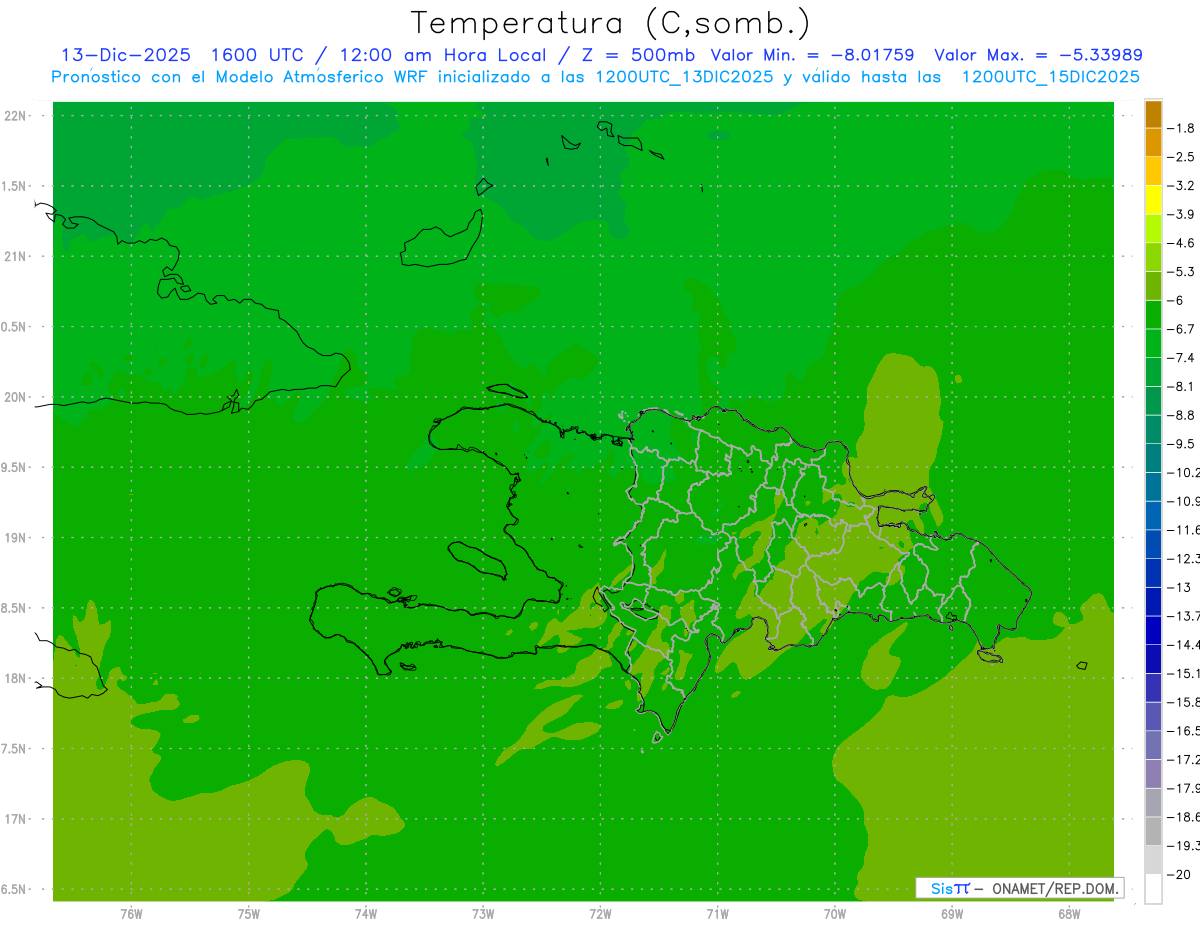Select the blue colorbar segment between -13 and -13.7

click(x=1153, y=602)
